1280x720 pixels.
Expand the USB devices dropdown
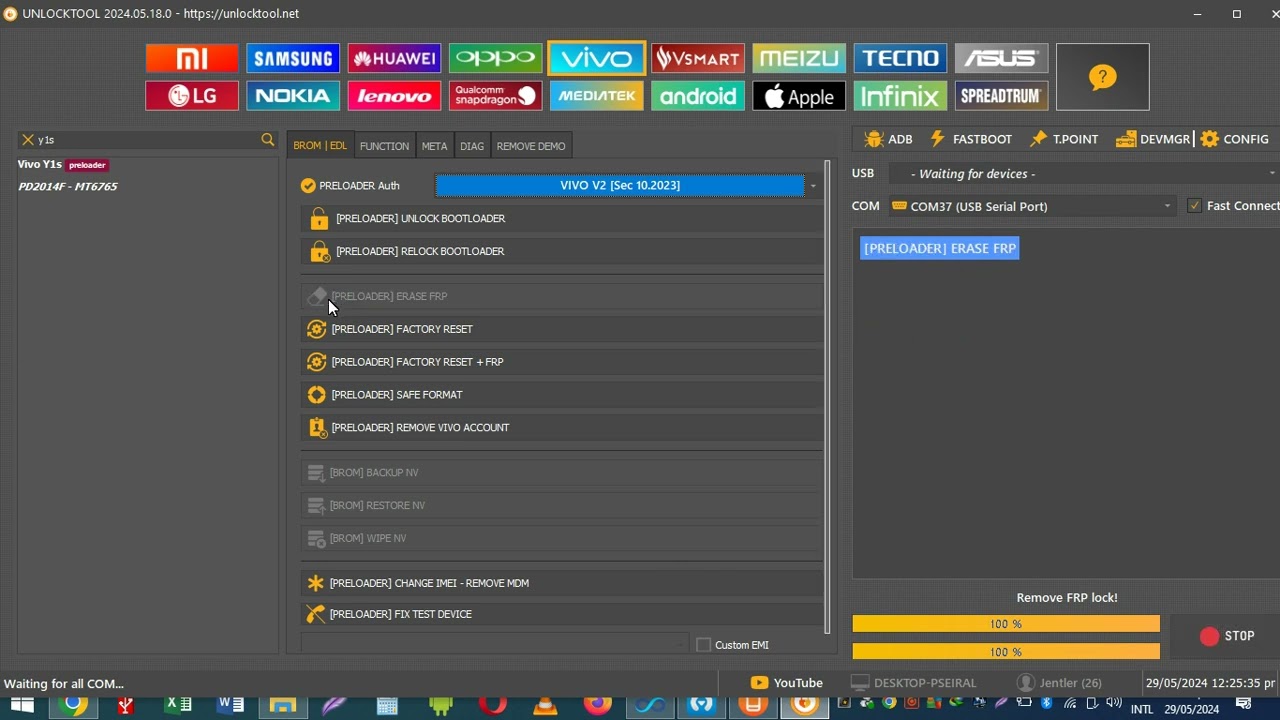(1270, 174)
